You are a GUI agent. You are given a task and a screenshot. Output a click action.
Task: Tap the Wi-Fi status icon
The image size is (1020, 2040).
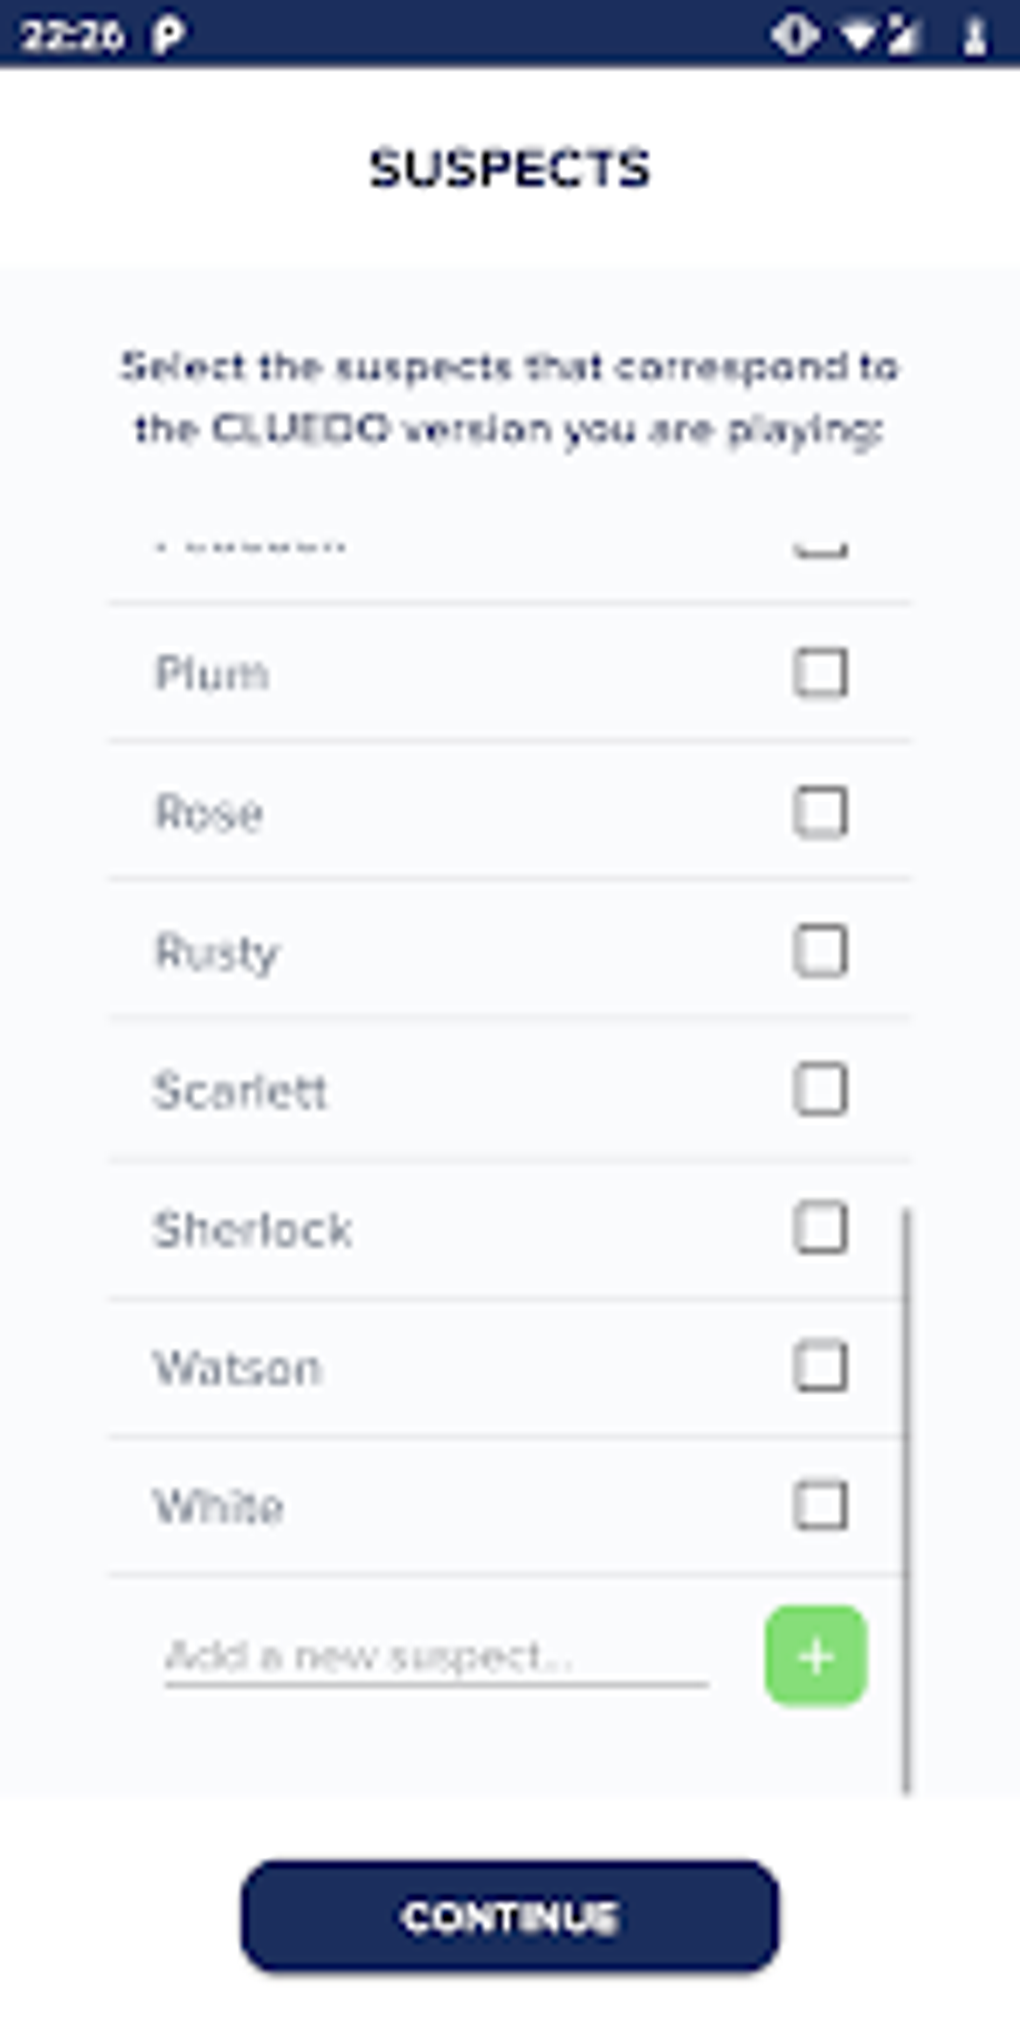(x=857, y=36)
